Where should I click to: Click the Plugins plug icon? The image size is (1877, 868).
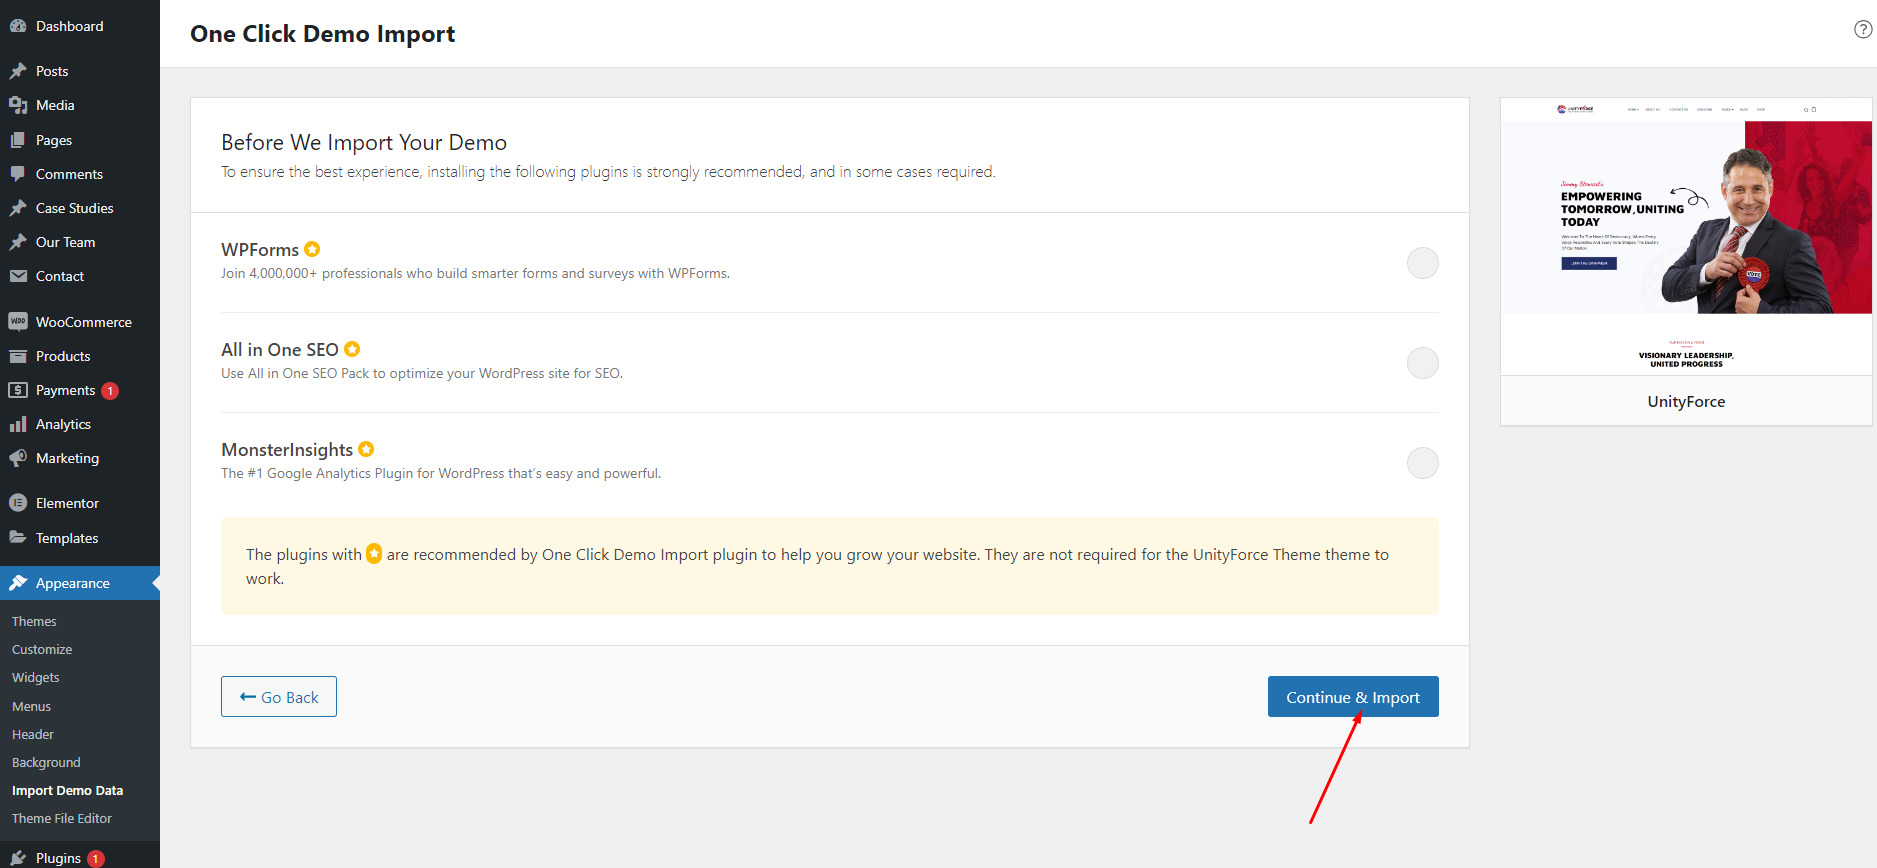[18, 858]
